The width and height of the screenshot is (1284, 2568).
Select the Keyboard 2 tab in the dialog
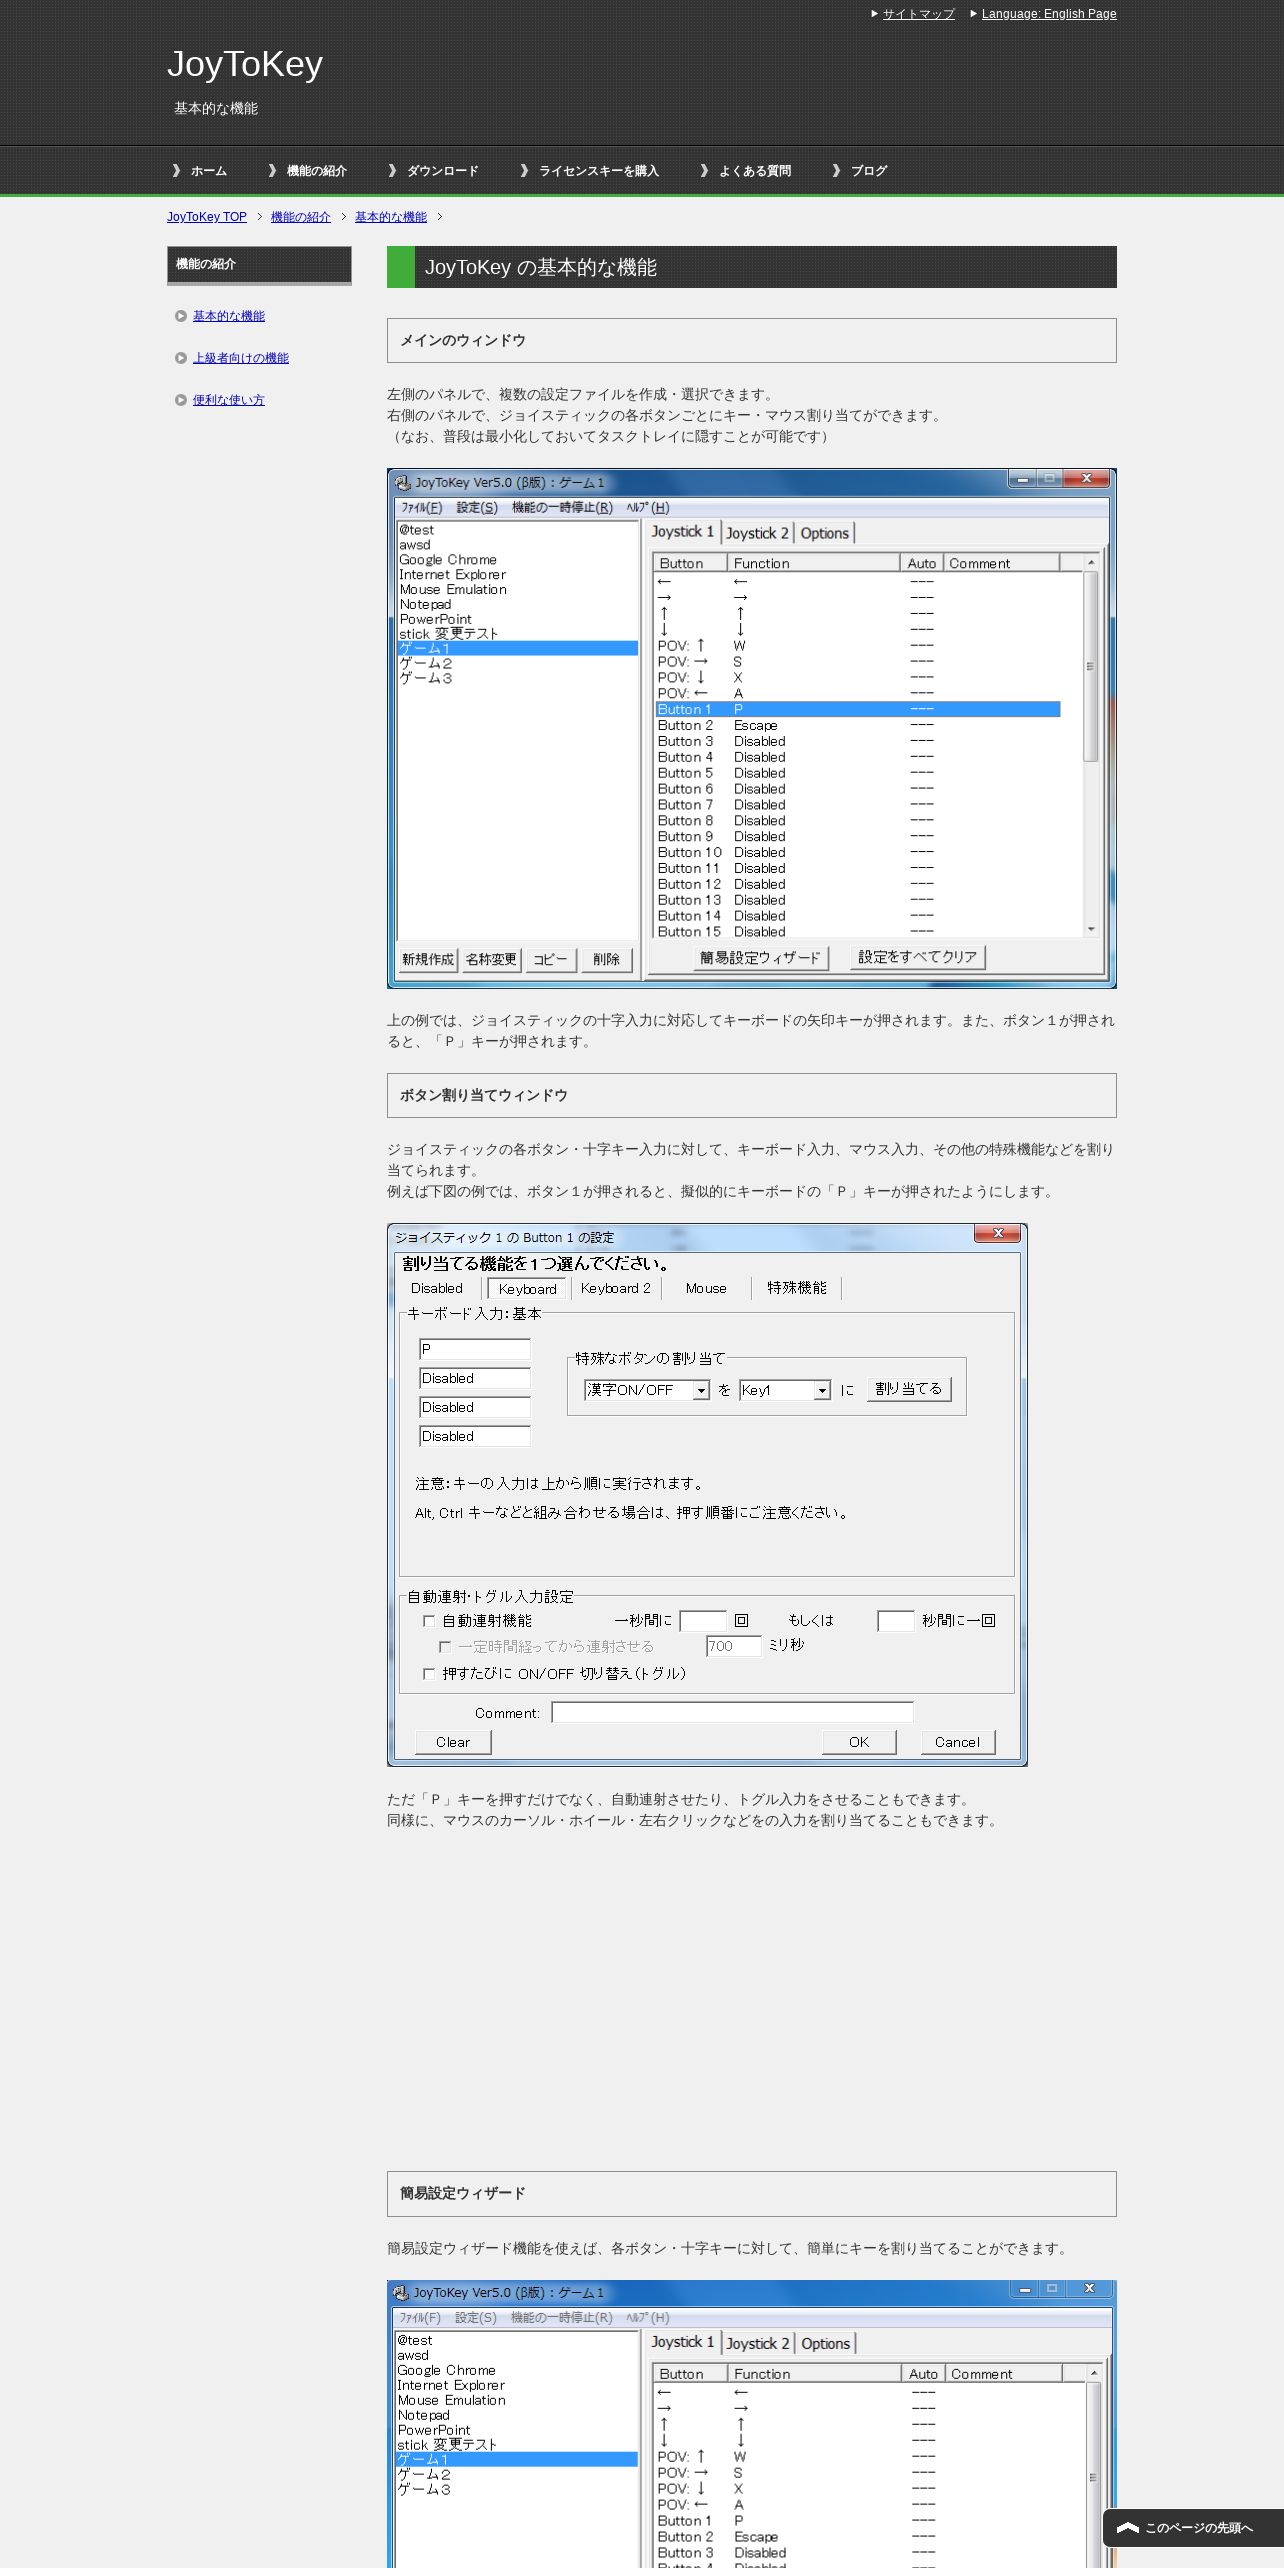pos(616,1289)
